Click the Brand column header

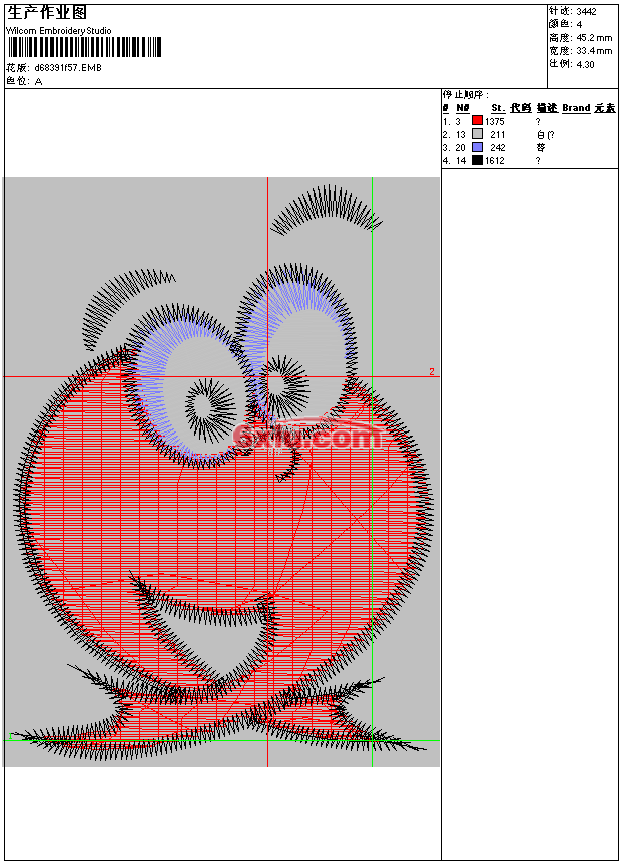coord(576,108)
